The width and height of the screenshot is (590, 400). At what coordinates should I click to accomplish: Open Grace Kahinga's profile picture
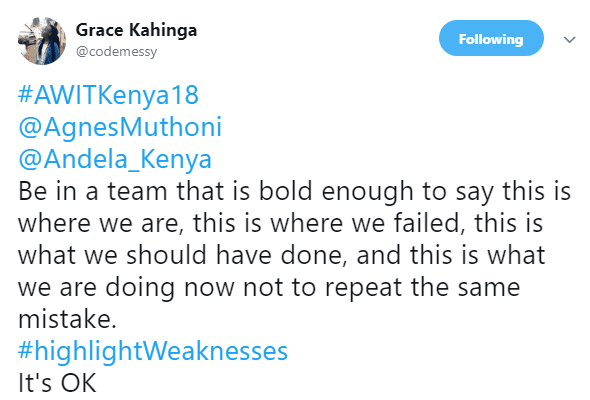[42, 41]
